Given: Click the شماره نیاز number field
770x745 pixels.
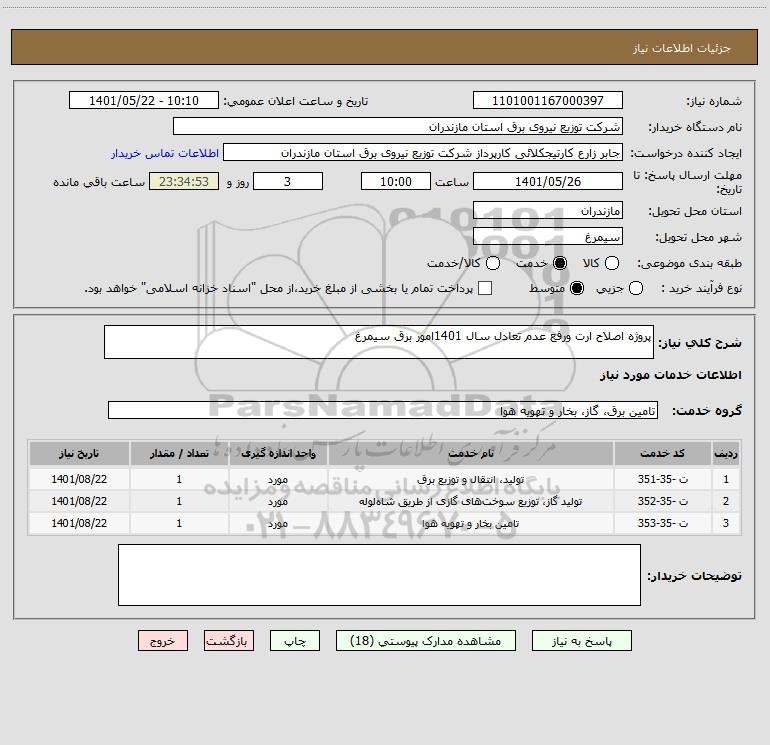Looking at the screenshot, I should (548, 101).
